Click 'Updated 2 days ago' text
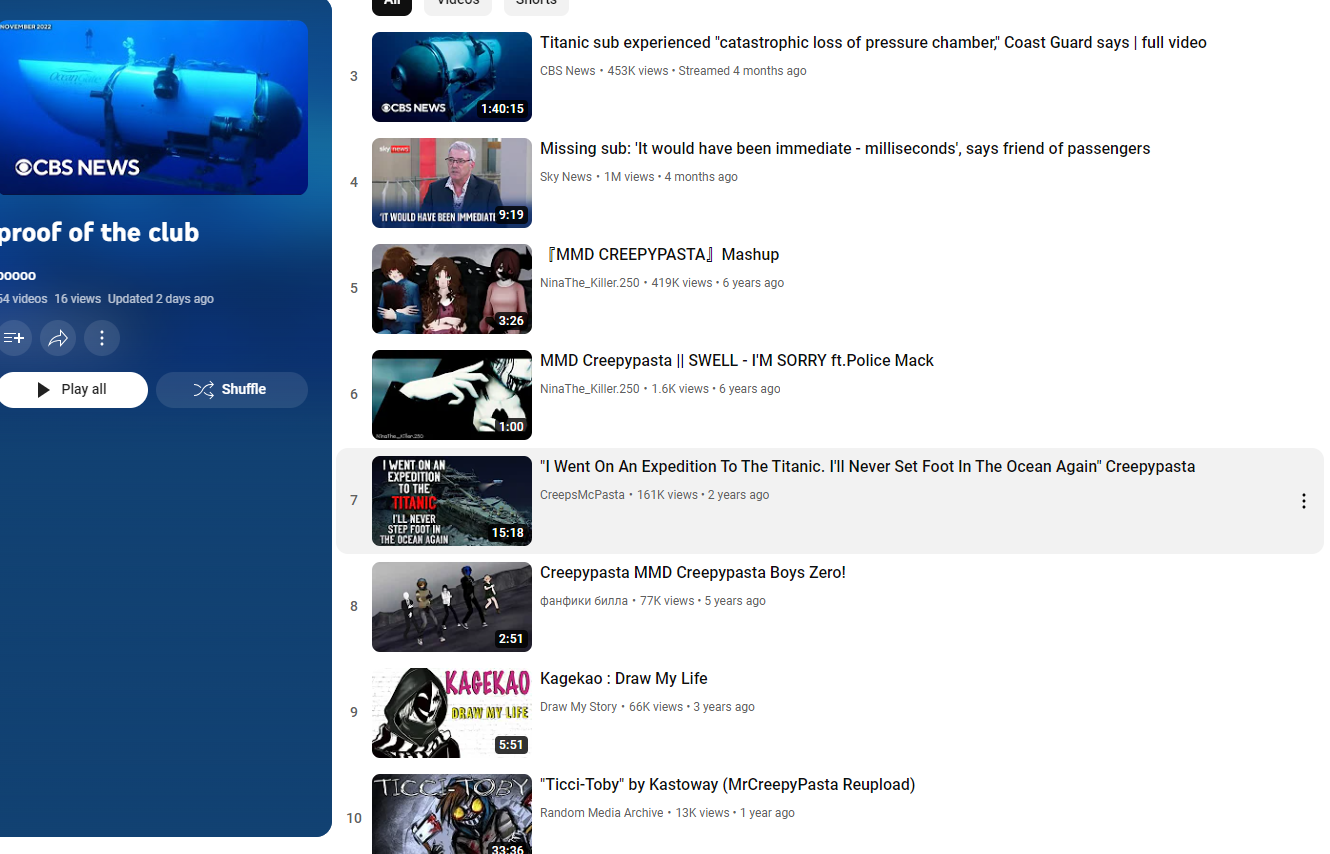Screen dimensions: 1330x854 (161, 299)
